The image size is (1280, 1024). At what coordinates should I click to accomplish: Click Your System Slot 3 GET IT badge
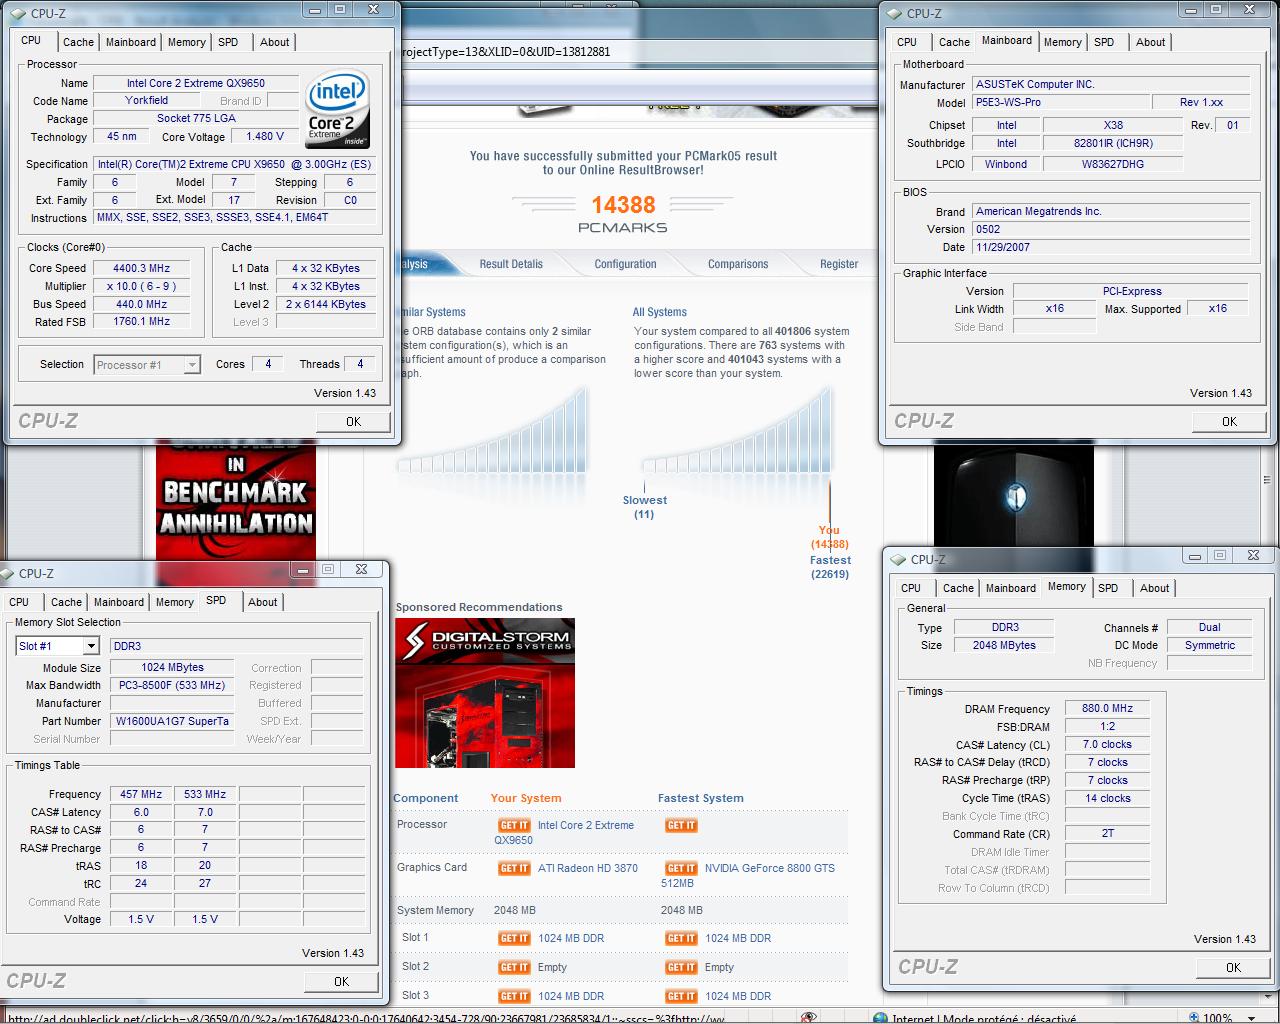click(514, 997)
